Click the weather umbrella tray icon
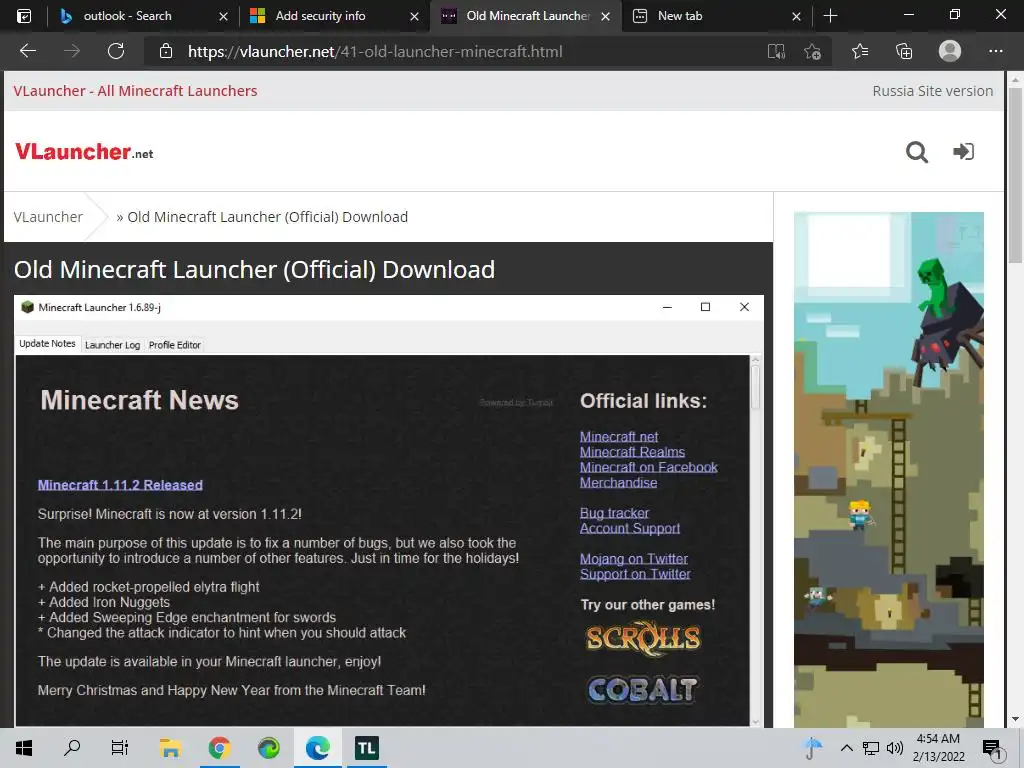 coord(812,748)
